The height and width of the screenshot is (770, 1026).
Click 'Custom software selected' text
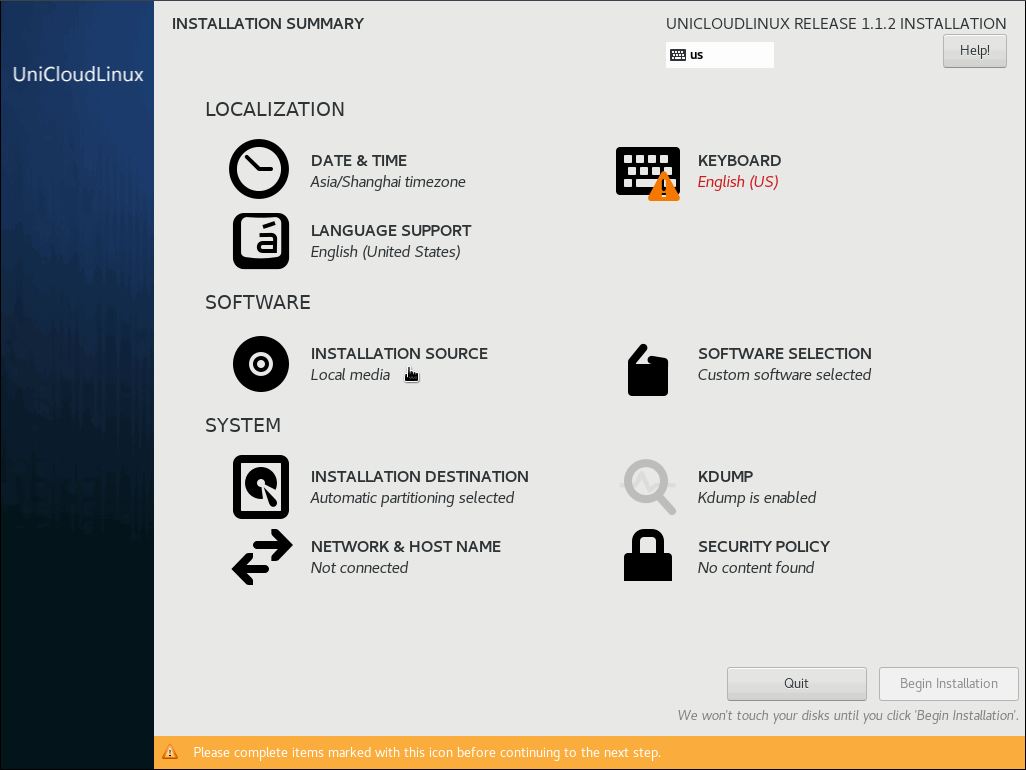click(784, 375)
